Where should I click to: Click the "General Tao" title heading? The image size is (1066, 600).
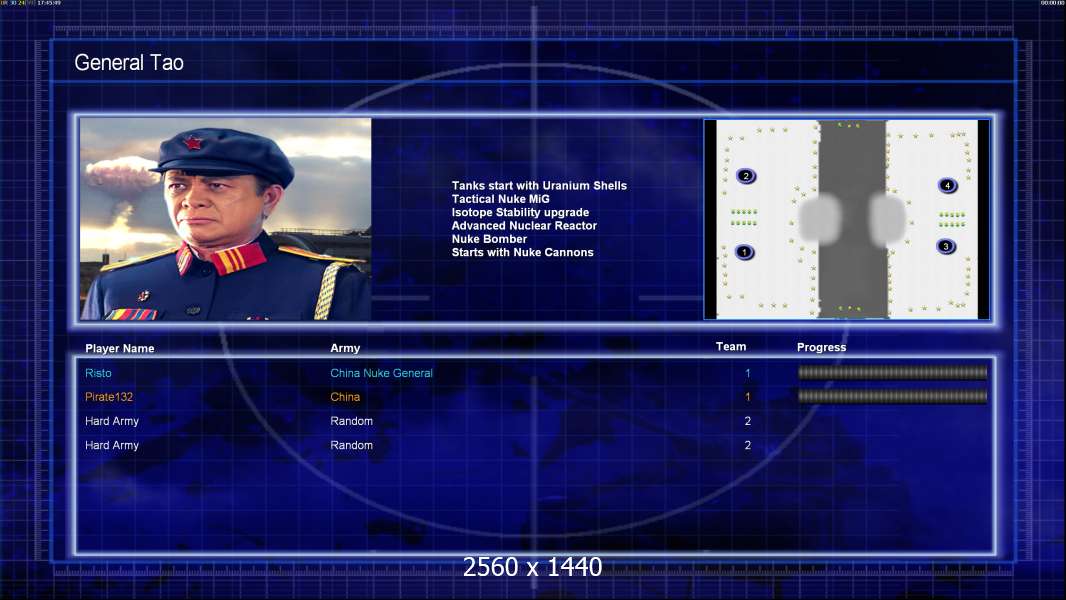click(129, 63)
